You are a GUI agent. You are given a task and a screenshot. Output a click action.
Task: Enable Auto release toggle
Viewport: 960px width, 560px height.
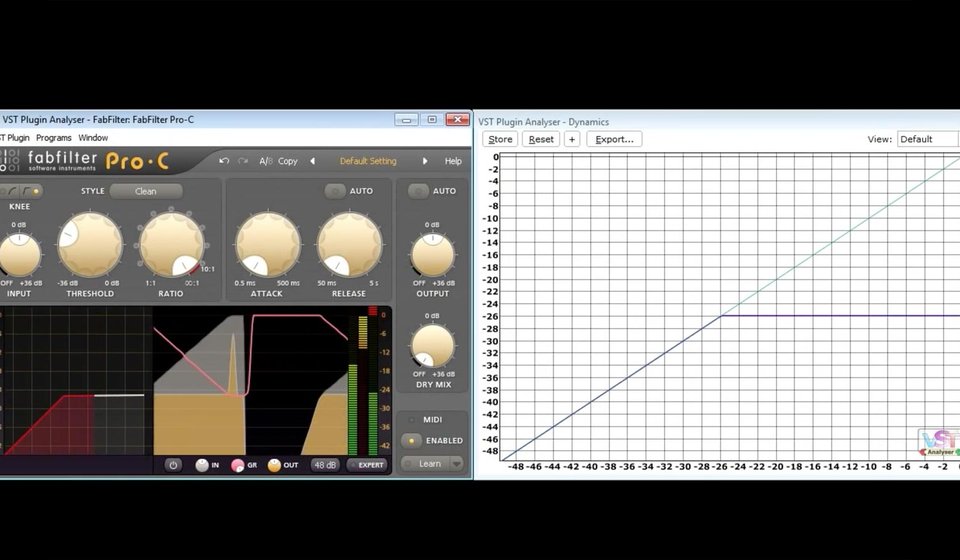coord(335,191)
